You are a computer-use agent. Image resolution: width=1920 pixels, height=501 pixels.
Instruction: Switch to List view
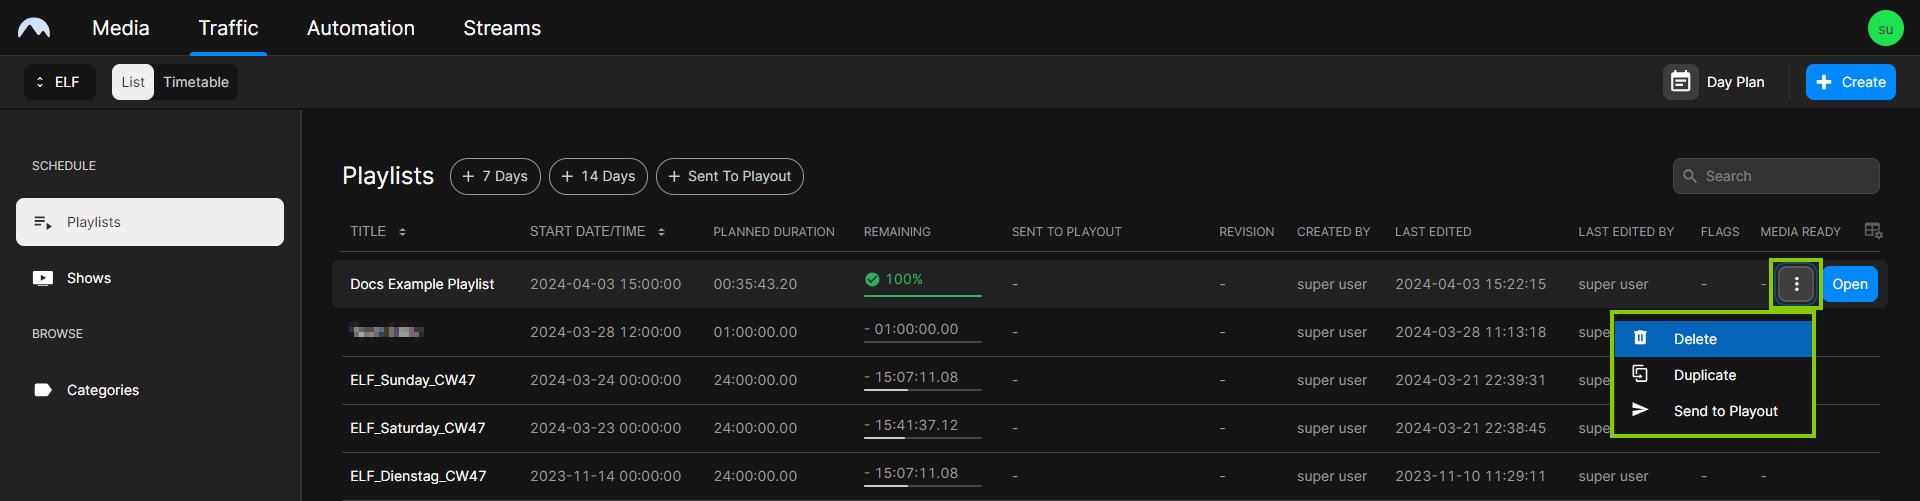pos(133,82)
